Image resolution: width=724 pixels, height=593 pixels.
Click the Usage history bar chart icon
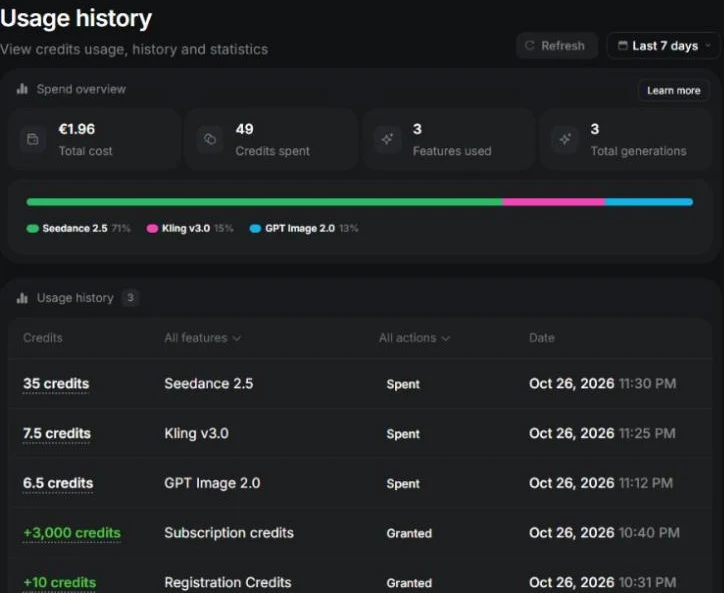point(22,298)
